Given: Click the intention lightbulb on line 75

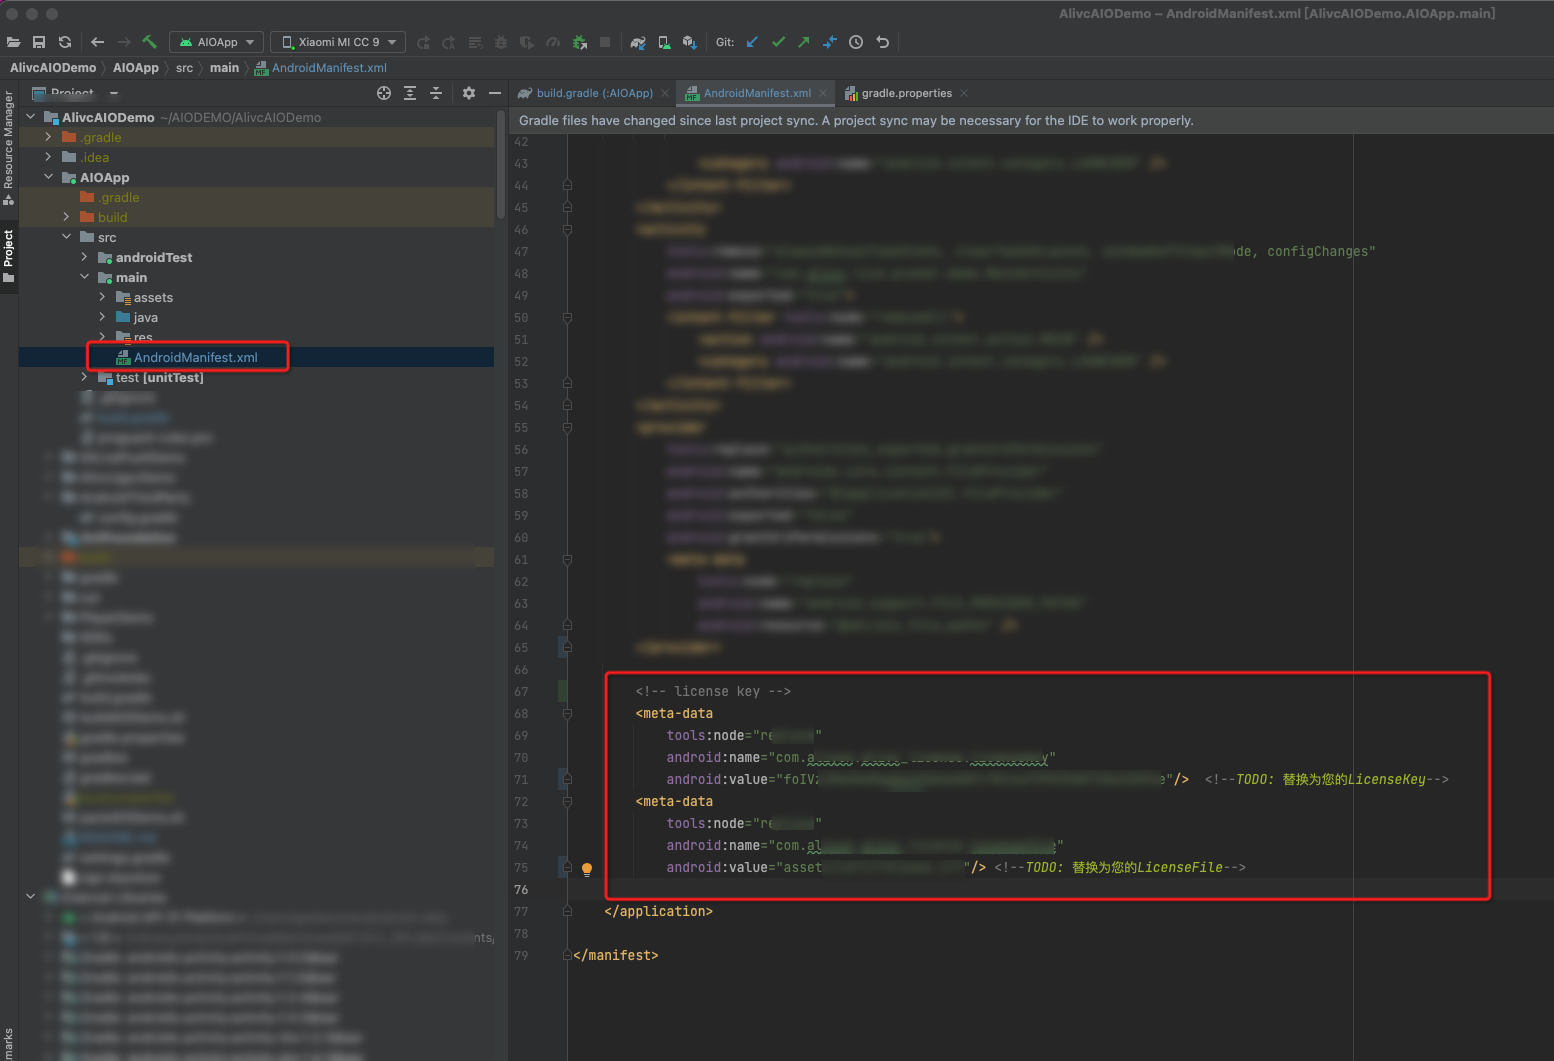Looking at the screenshot, I should [x=587, y=869].
